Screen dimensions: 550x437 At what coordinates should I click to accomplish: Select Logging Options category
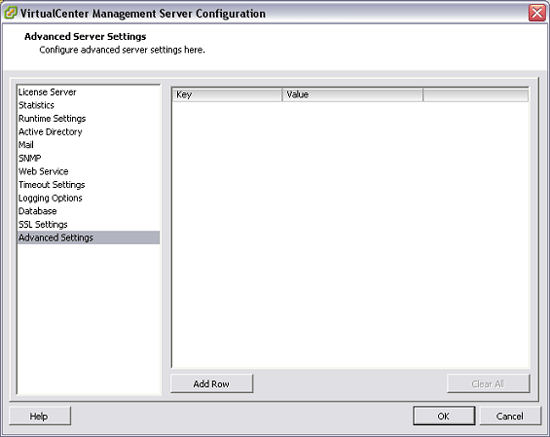click(50, 198)
